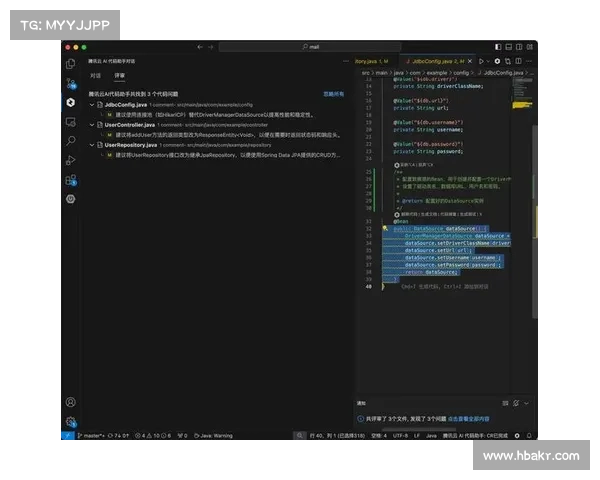Click AI CodeLens above @Bean
Screen dimensions: 600x480
pyautogui.click(x=438, y=214)
